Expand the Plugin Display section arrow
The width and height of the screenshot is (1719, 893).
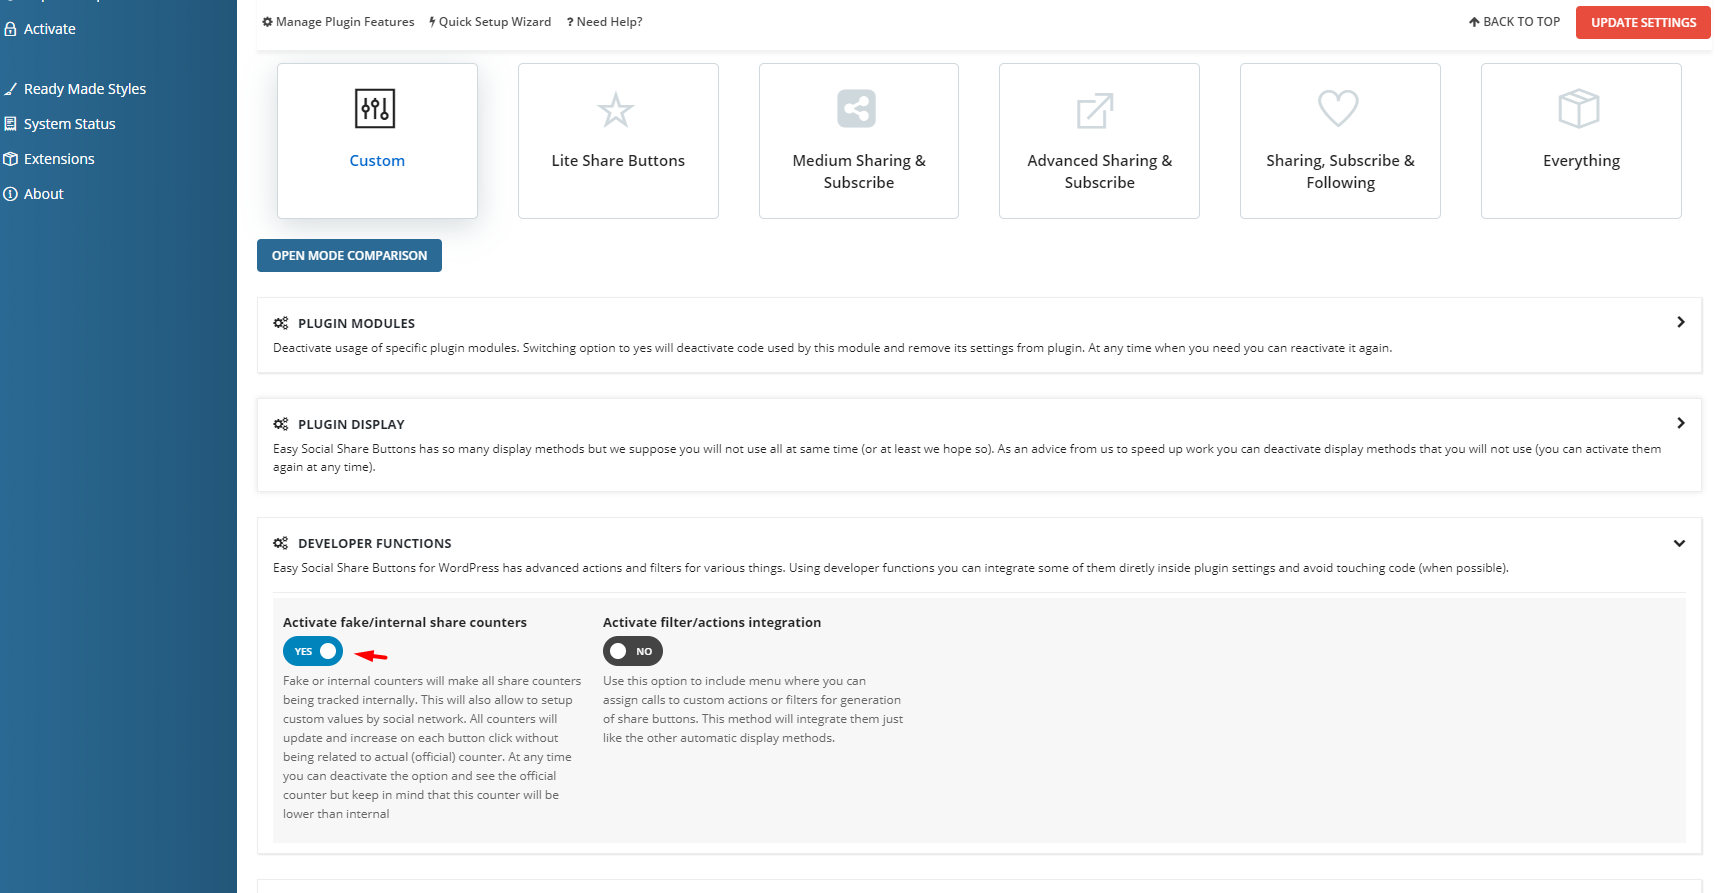(x=1680, y=423)
